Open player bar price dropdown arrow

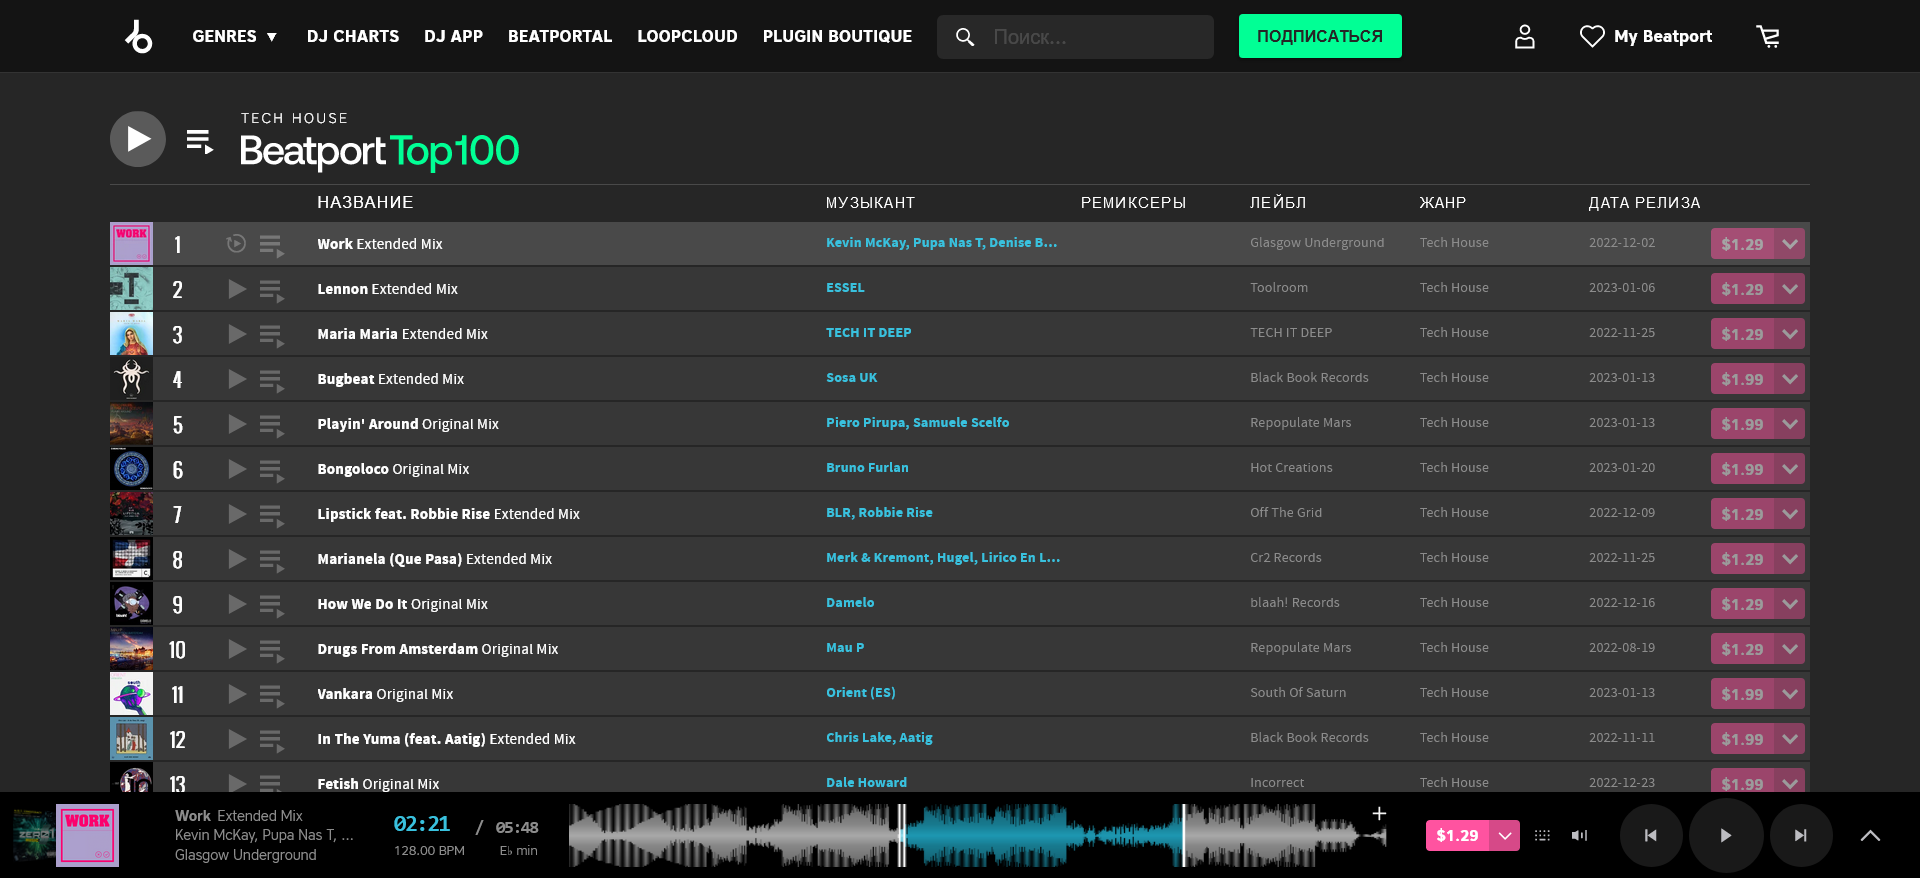[x=1505, y=835]
